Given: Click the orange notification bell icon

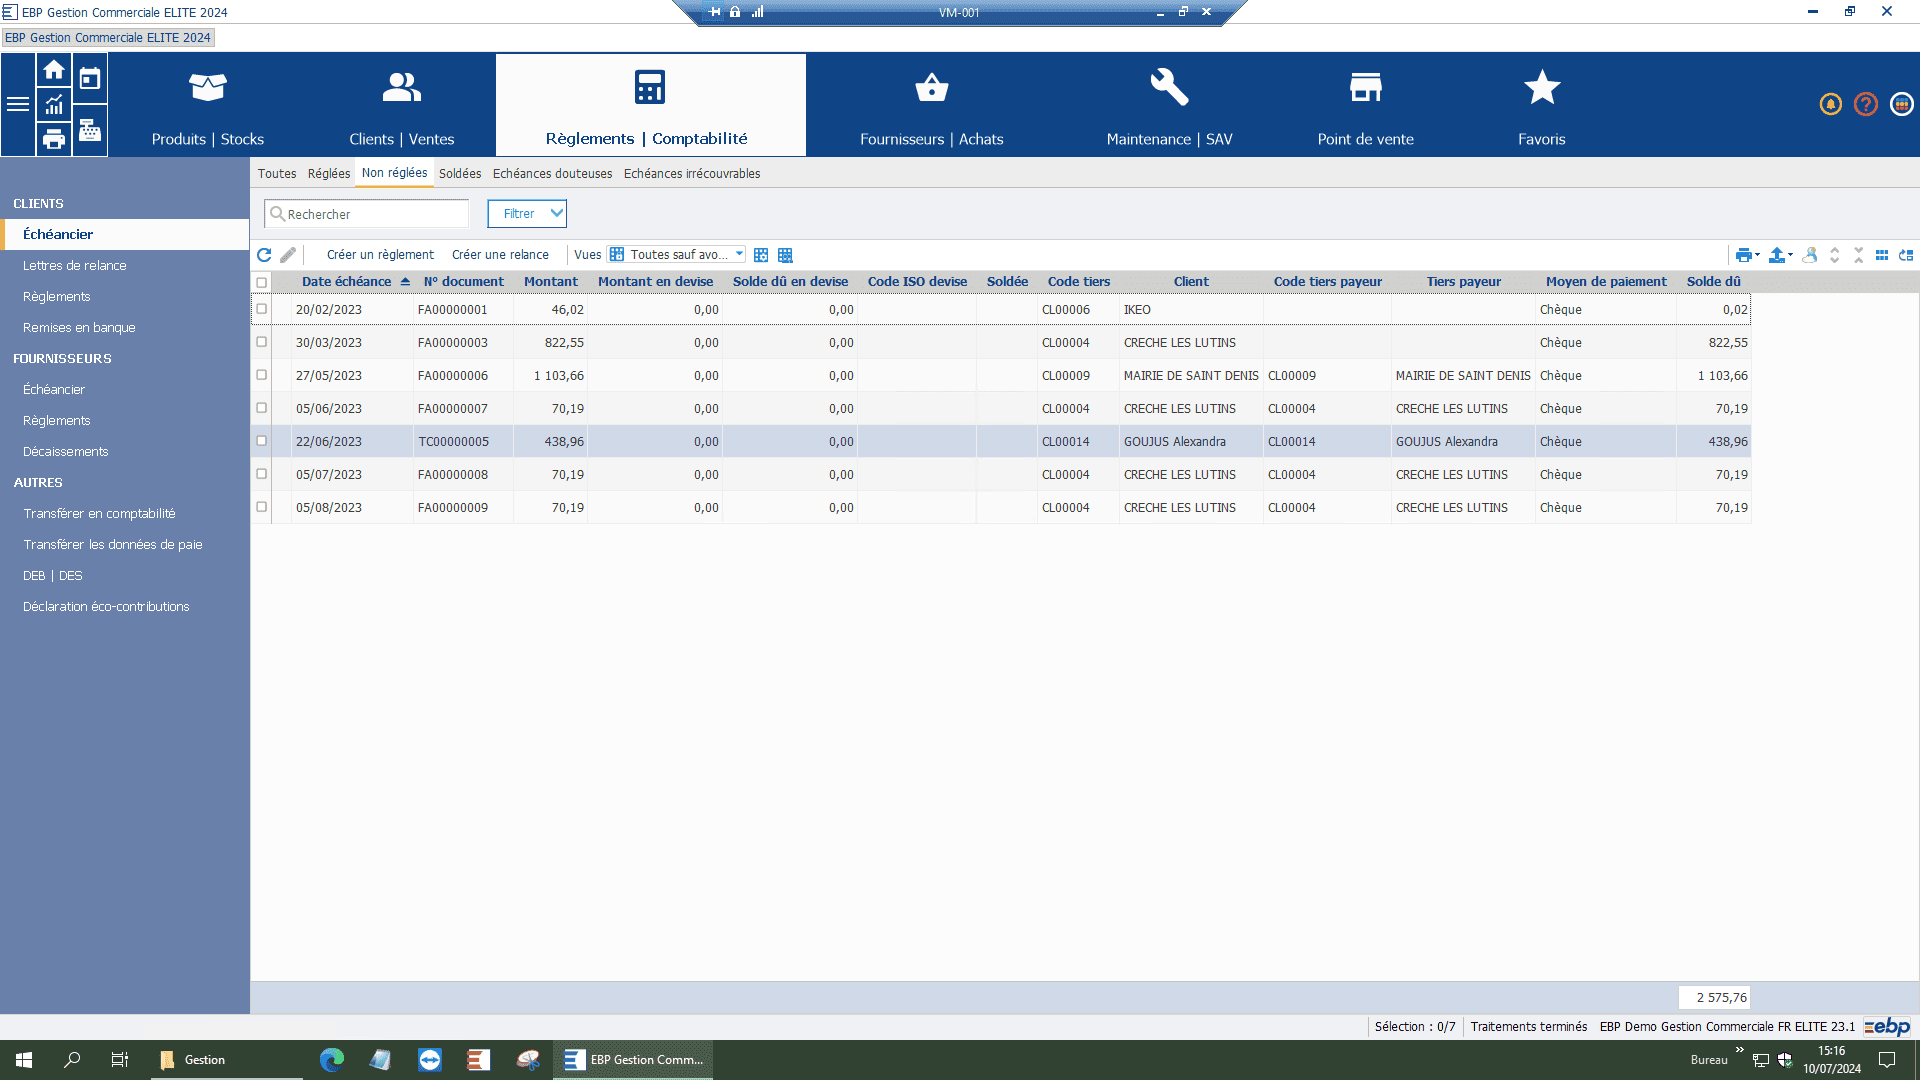Looking at the screenshot, I should (x=1830, y=104).
